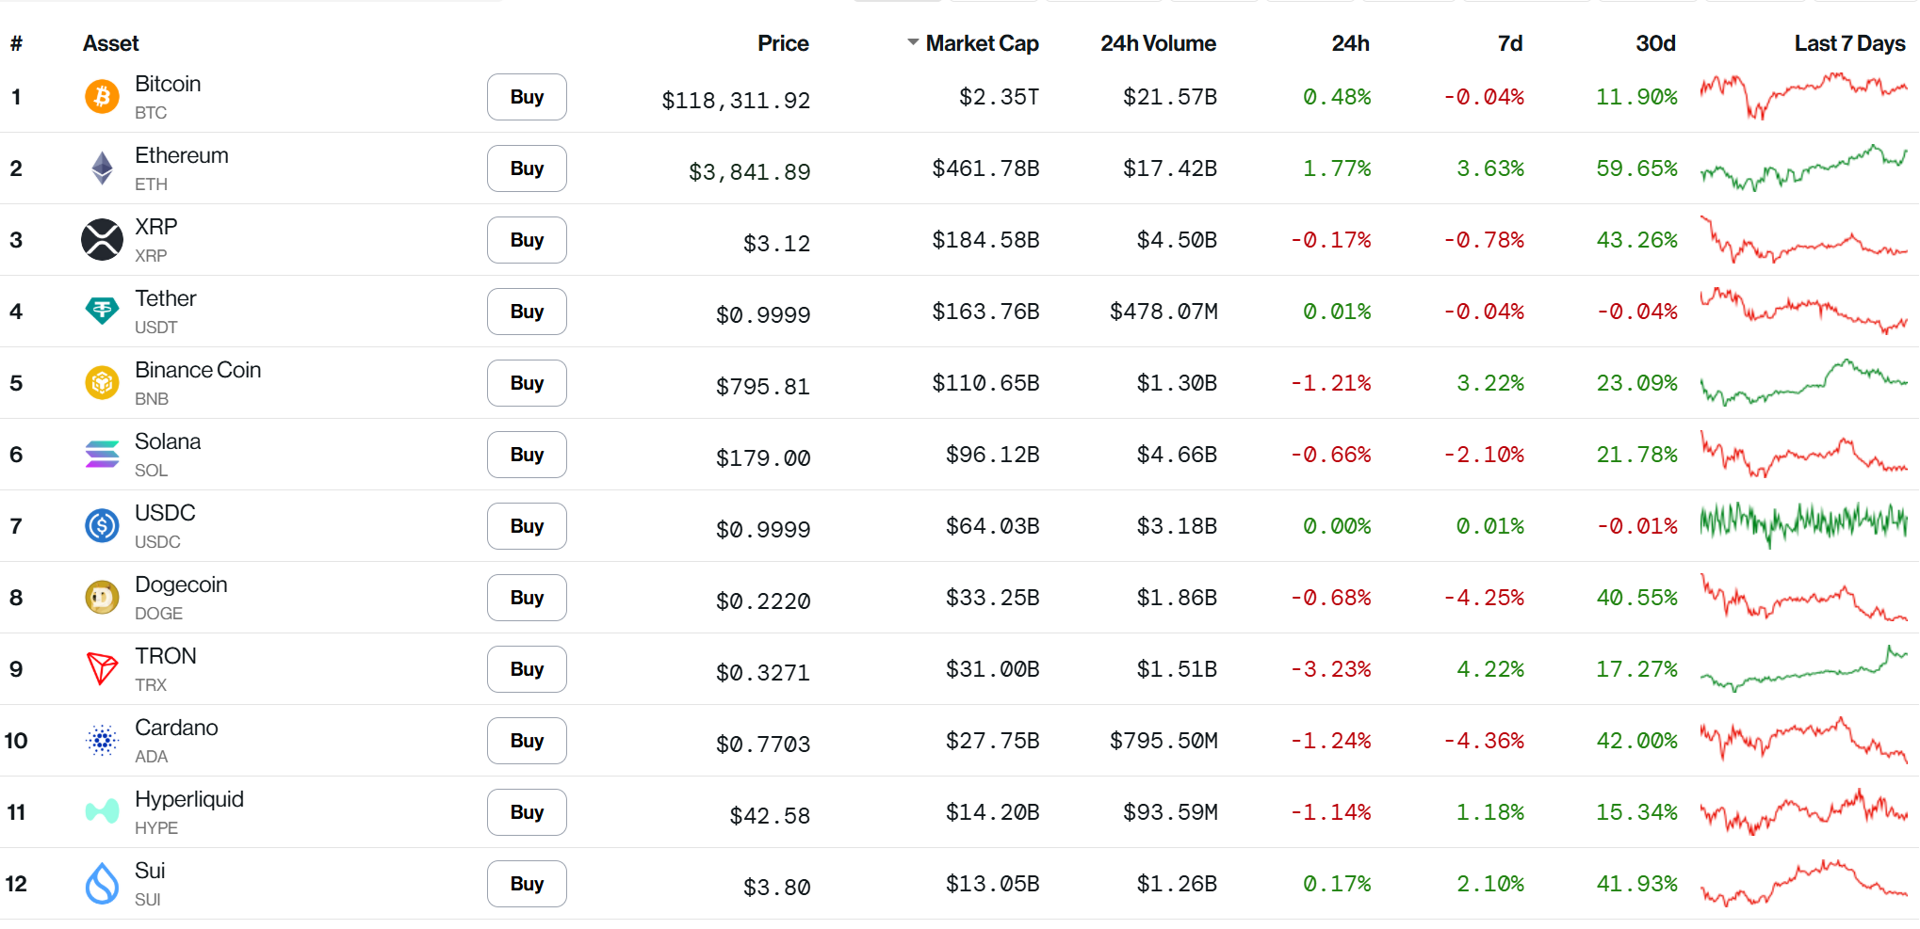The height and width of the screenshot is (929, 1920).
Task: Click the XRP logo icon
Action: 102,240
